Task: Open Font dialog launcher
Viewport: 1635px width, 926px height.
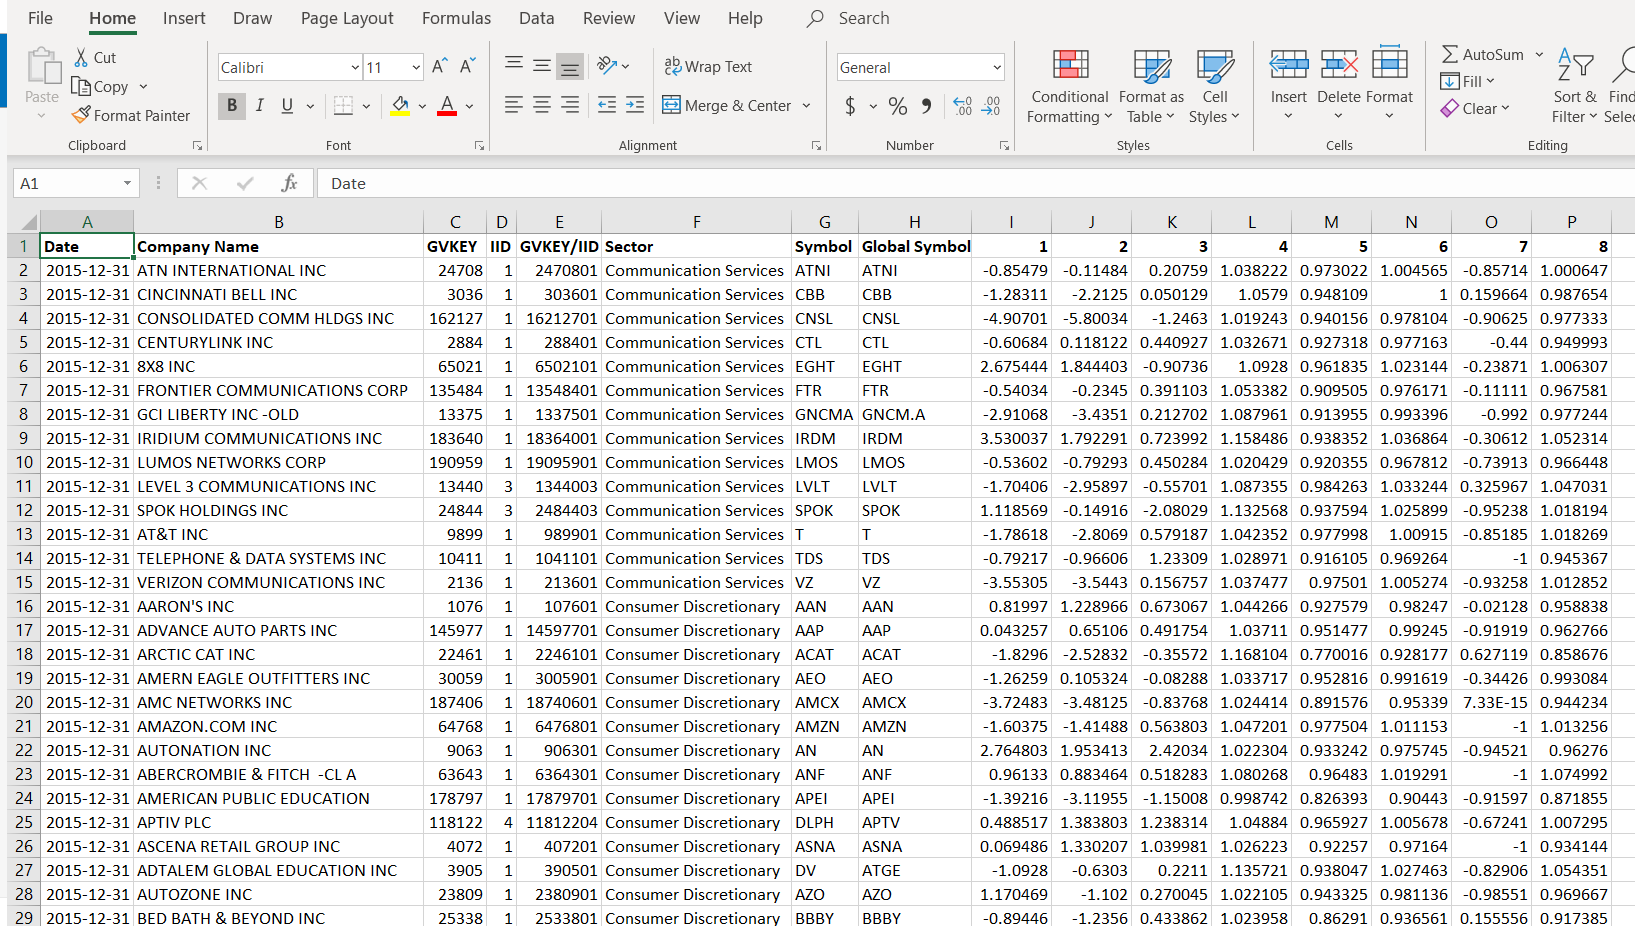Action: tap(479, 146)
